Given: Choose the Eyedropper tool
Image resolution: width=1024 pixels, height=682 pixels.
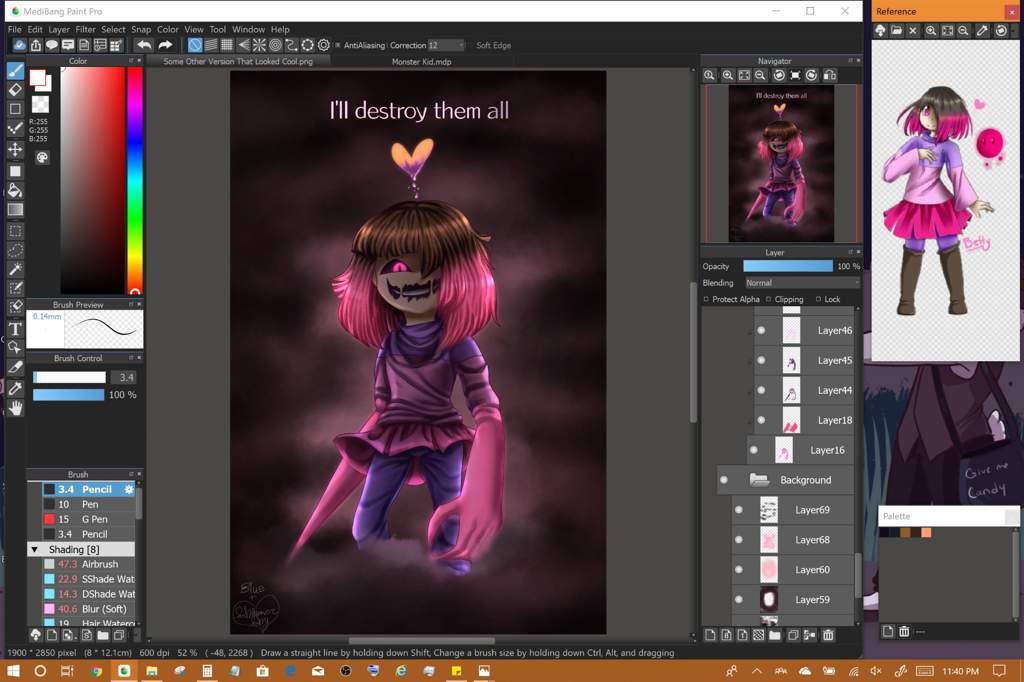Looking at the screenshot, I should tap(15, 388).
